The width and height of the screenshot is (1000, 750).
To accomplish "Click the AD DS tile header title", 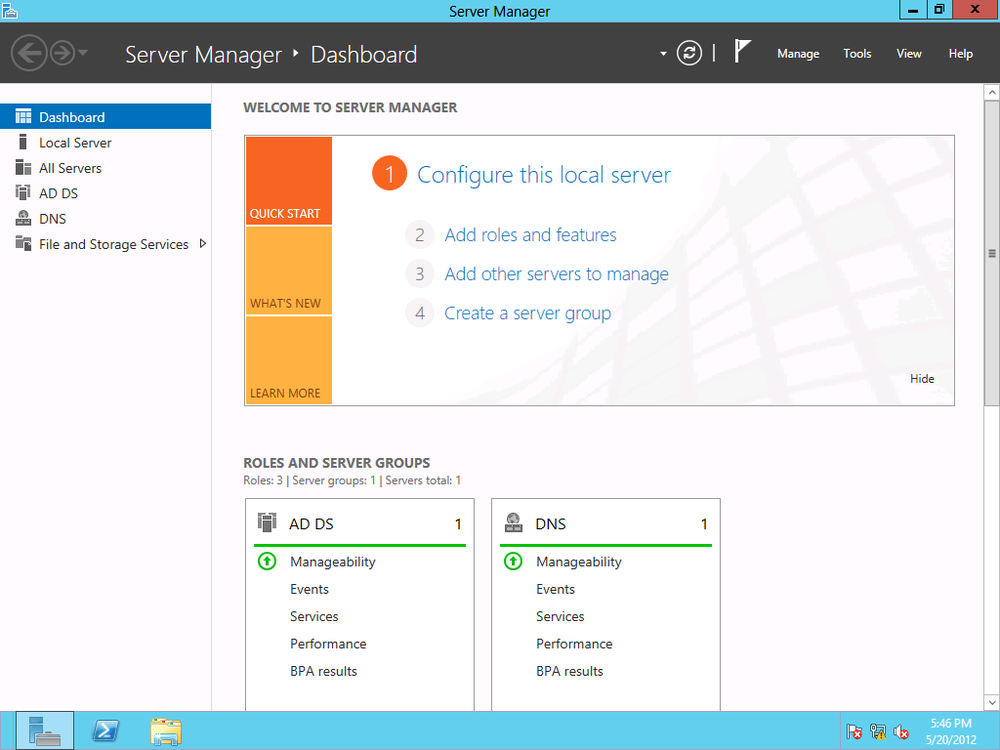I will tap(311, 524).
